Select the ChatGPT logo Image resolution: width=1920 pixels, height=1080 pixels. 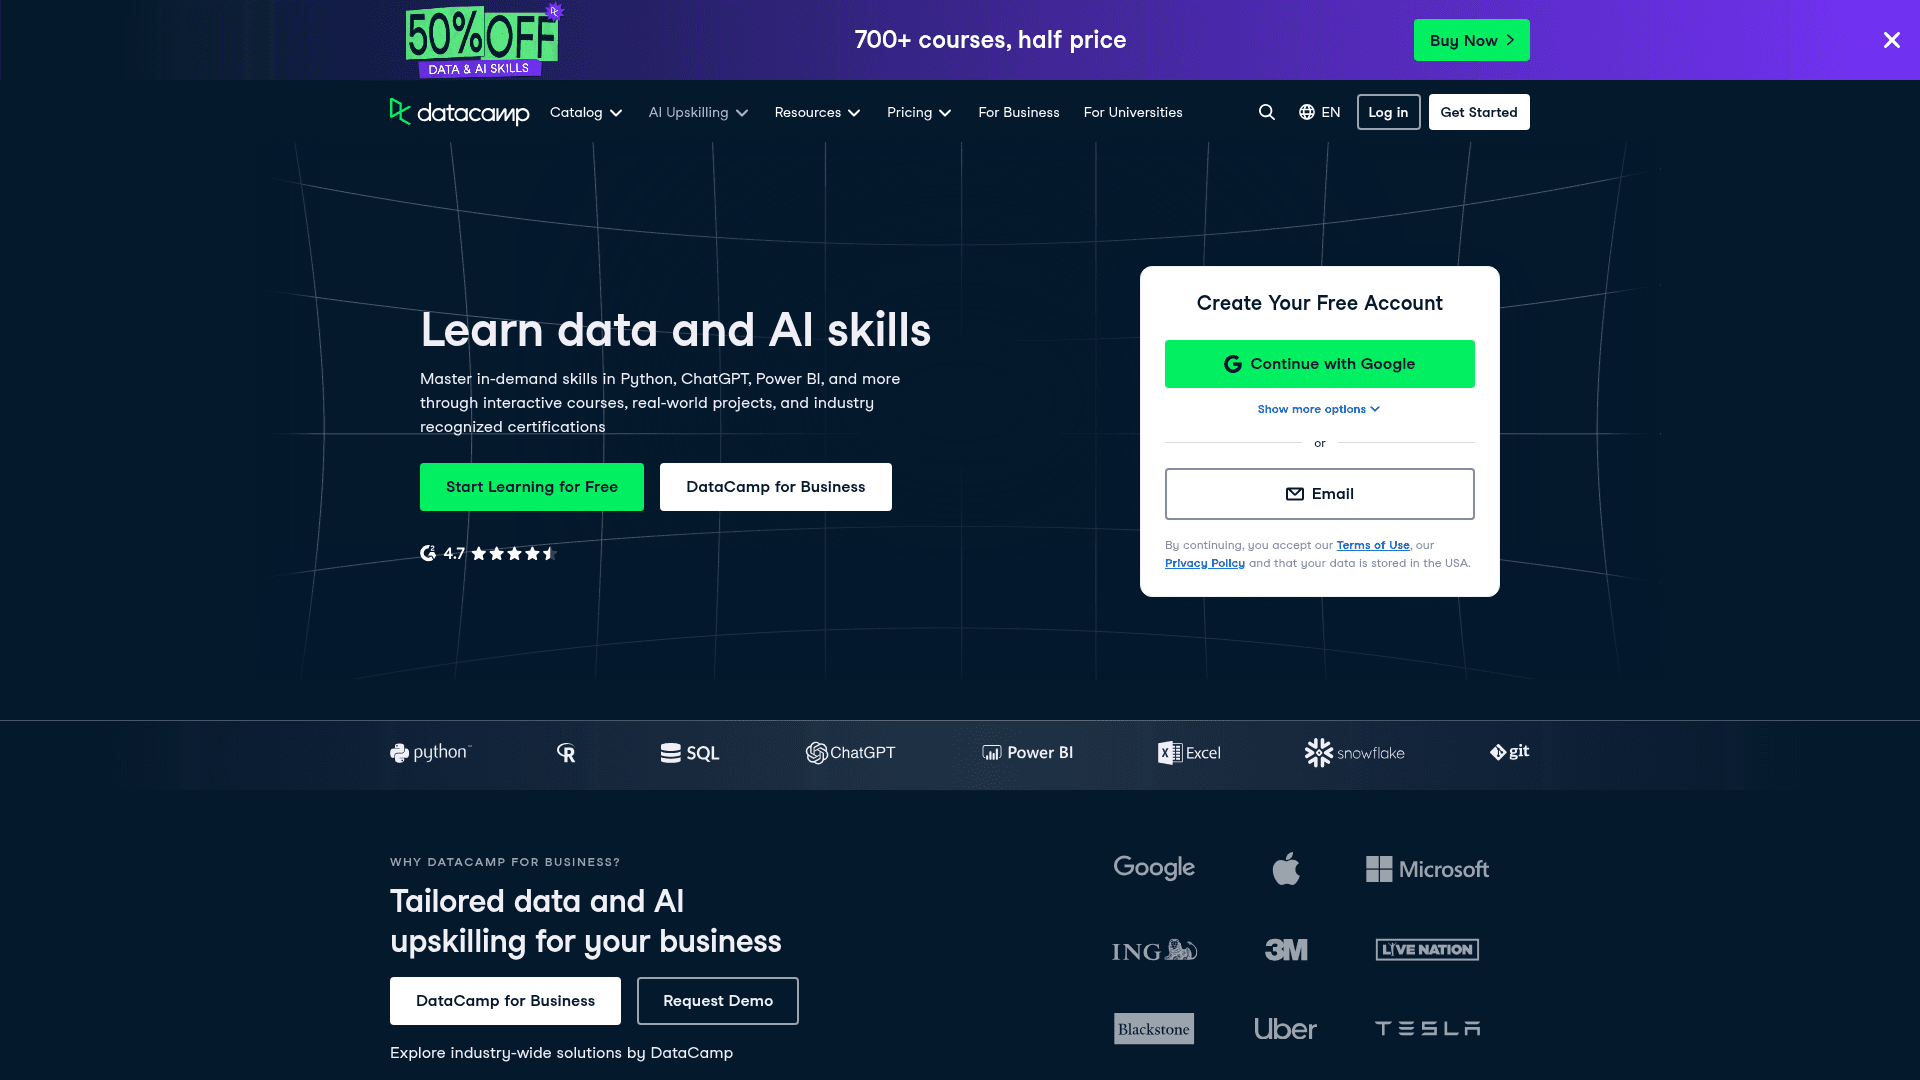pos(851,753)
